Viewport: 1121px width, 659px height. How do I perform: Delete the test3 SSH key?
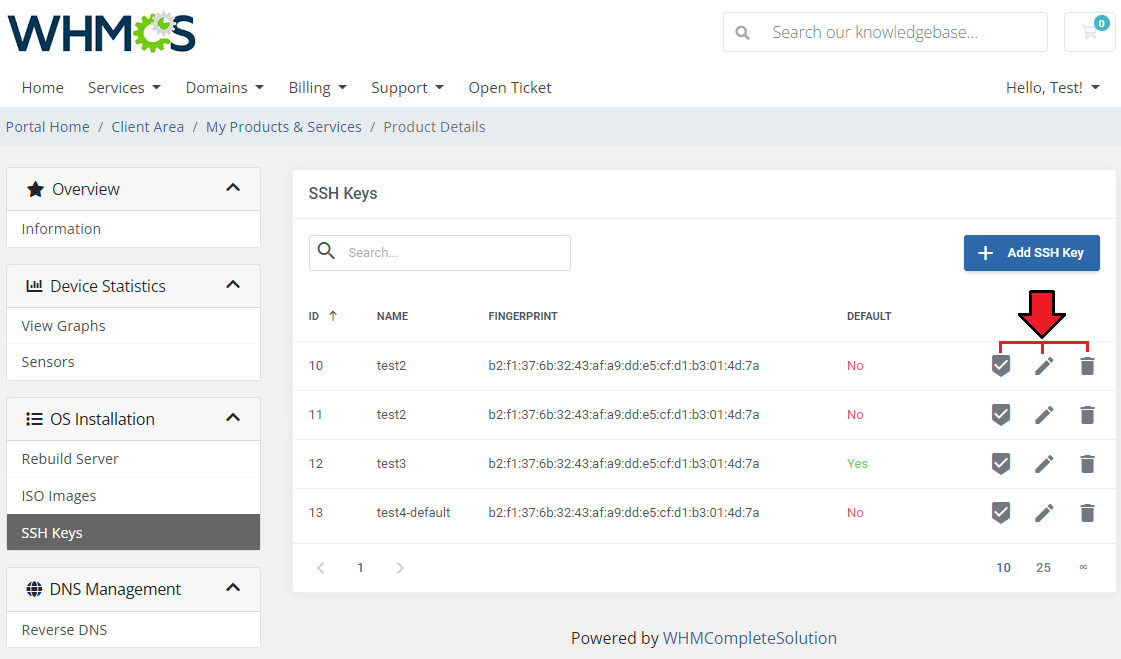pyautogui.click(x=1087, y=464)
